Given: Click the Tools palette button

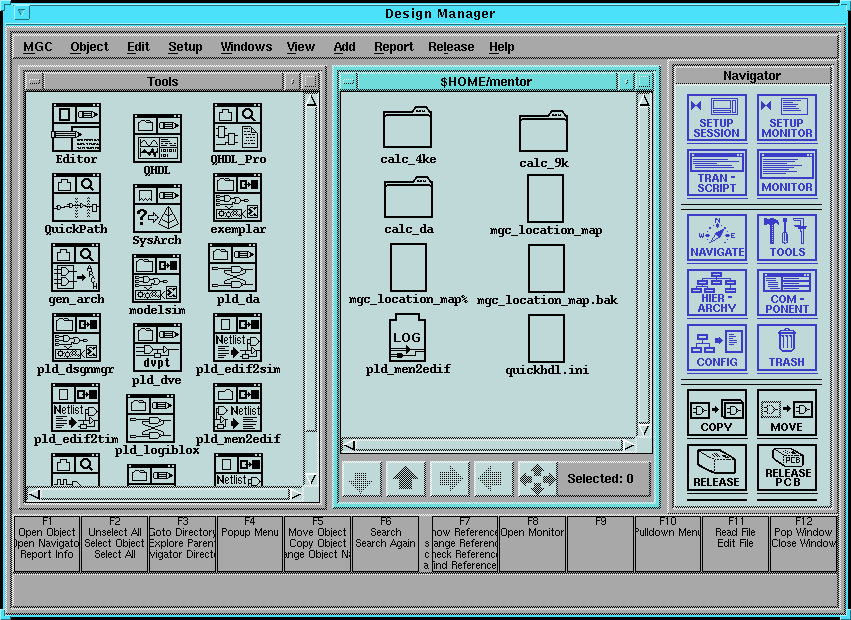Looking at the screenshot, I should tap(787, 238).
